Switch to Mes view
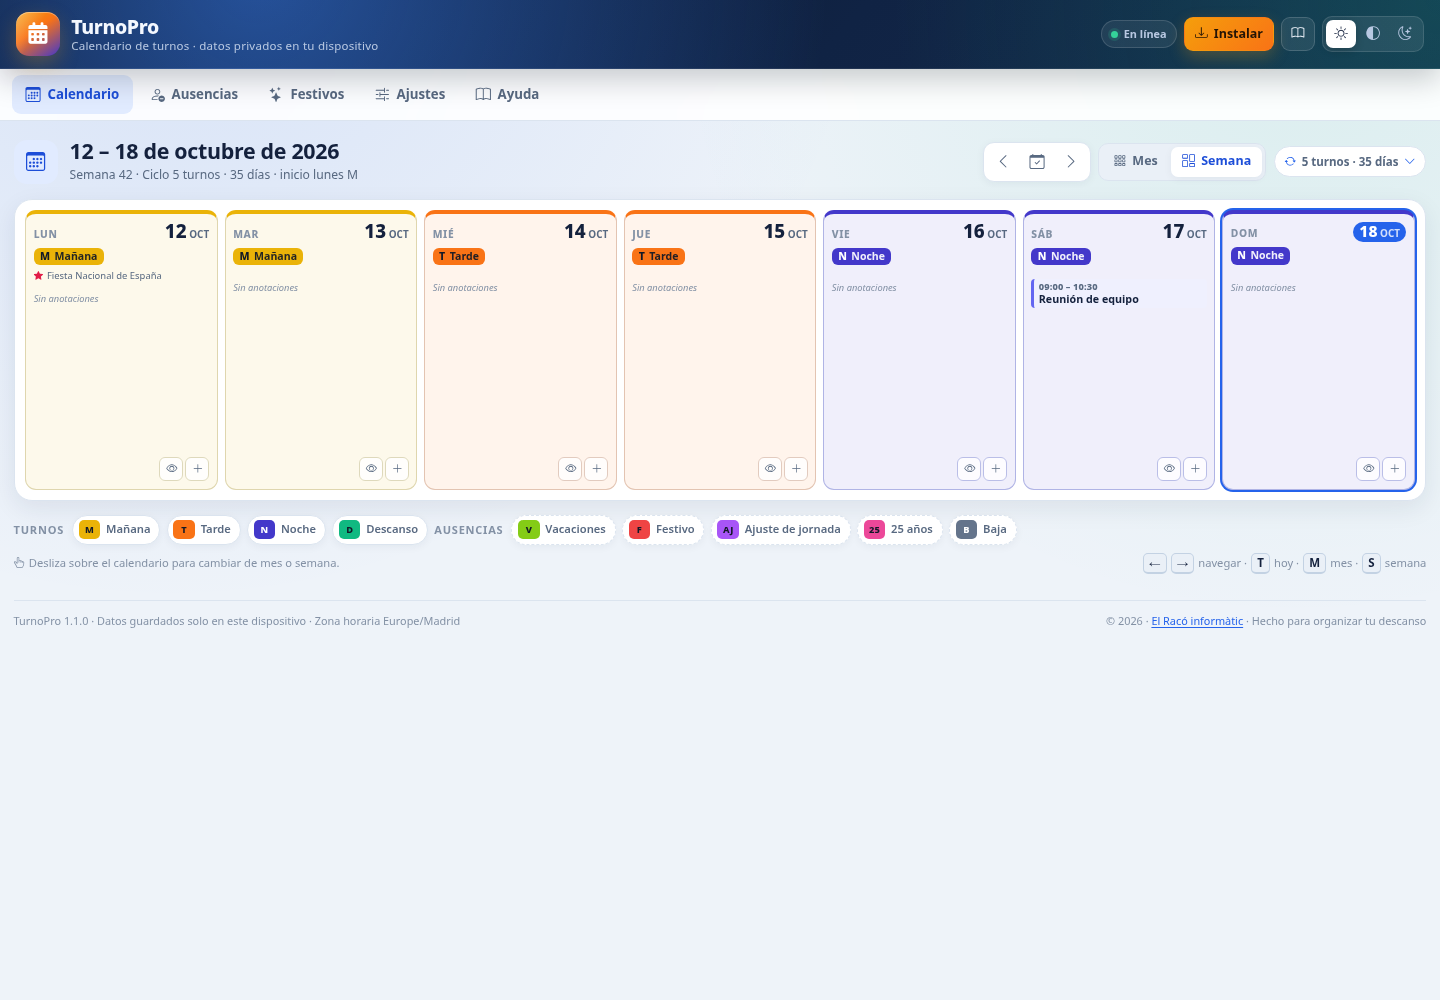The image size is (1440, 1000). (1135, 161)
